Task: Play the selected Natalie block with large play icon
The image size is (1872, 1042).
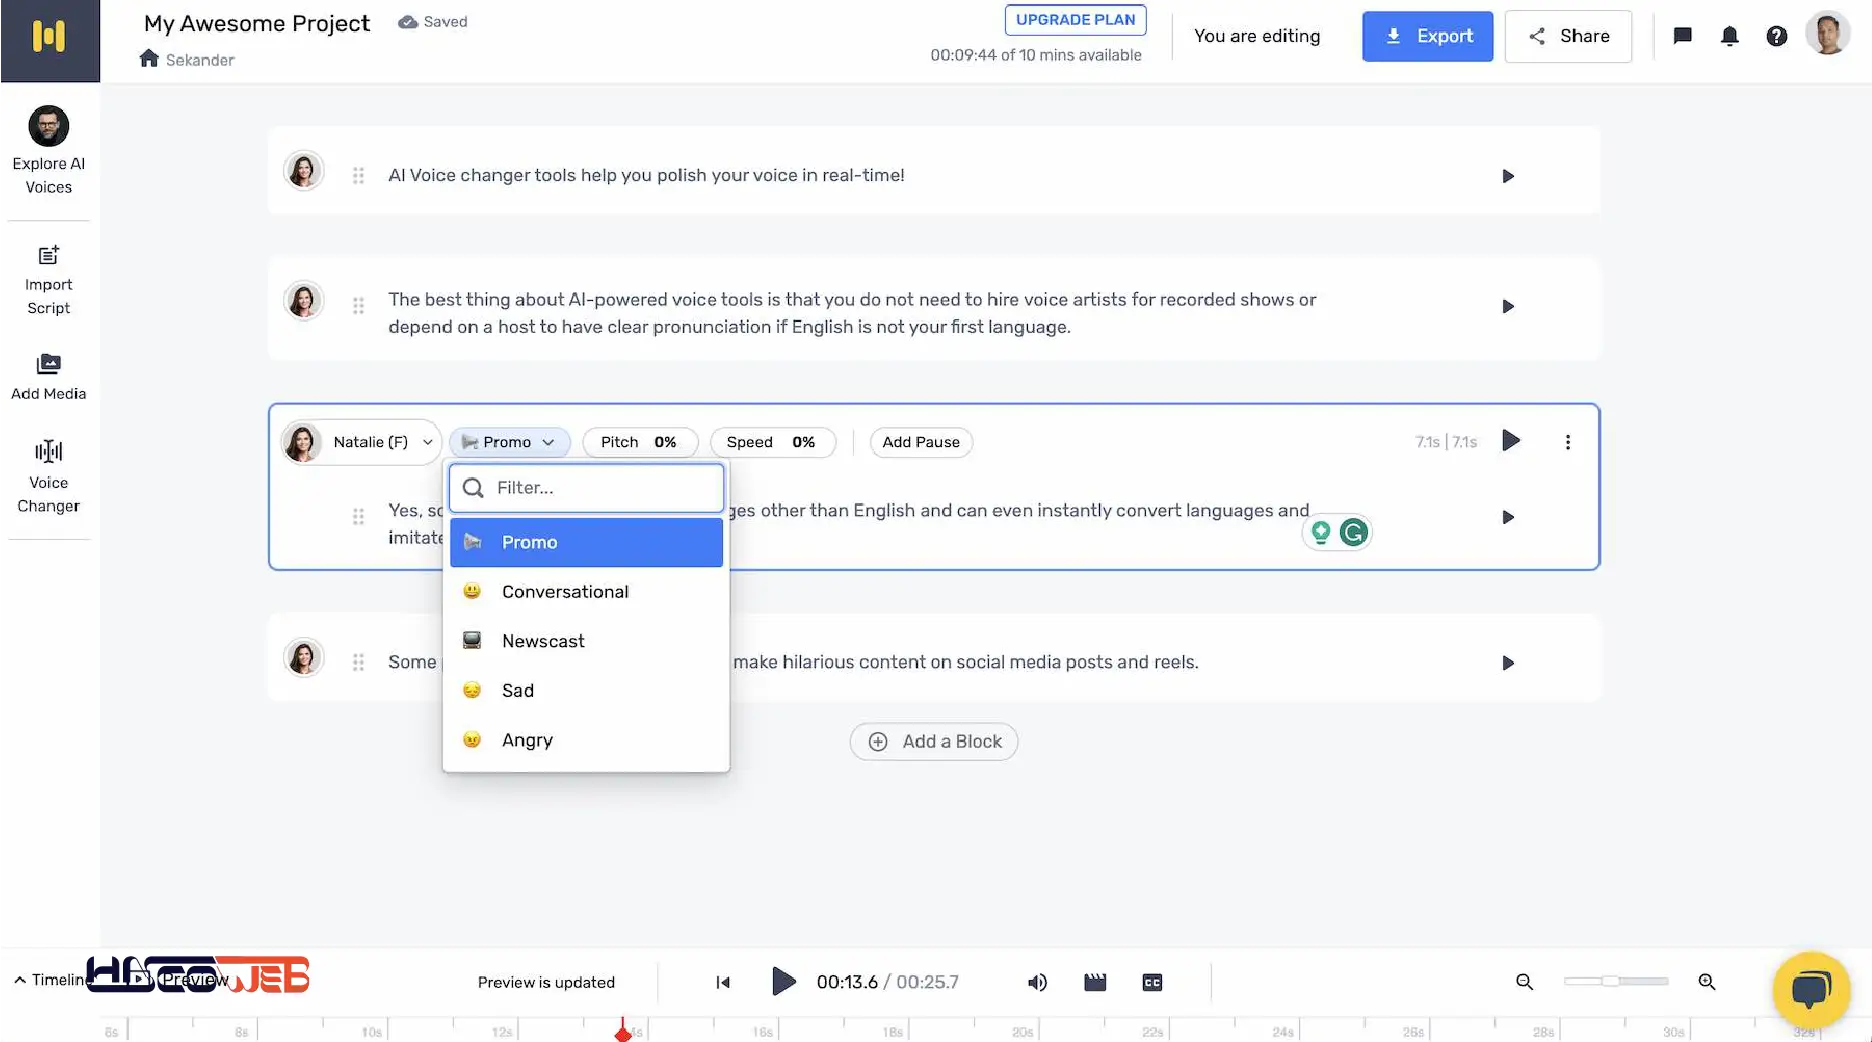Action: (1511, 441)
